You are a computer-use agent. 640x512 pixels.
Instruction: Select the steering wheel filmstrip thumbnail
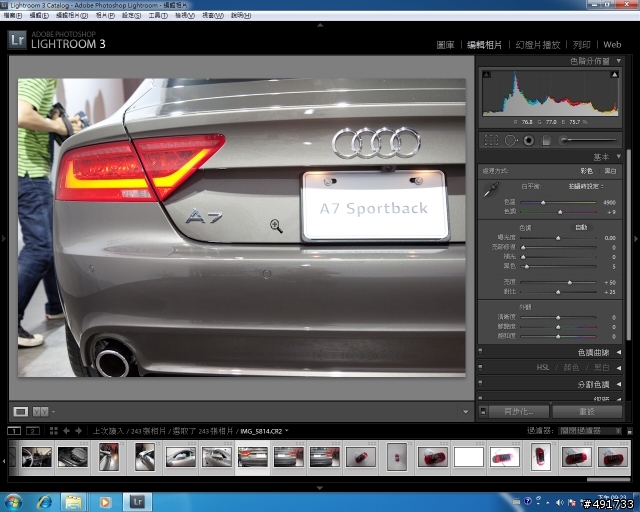point(36,457)
